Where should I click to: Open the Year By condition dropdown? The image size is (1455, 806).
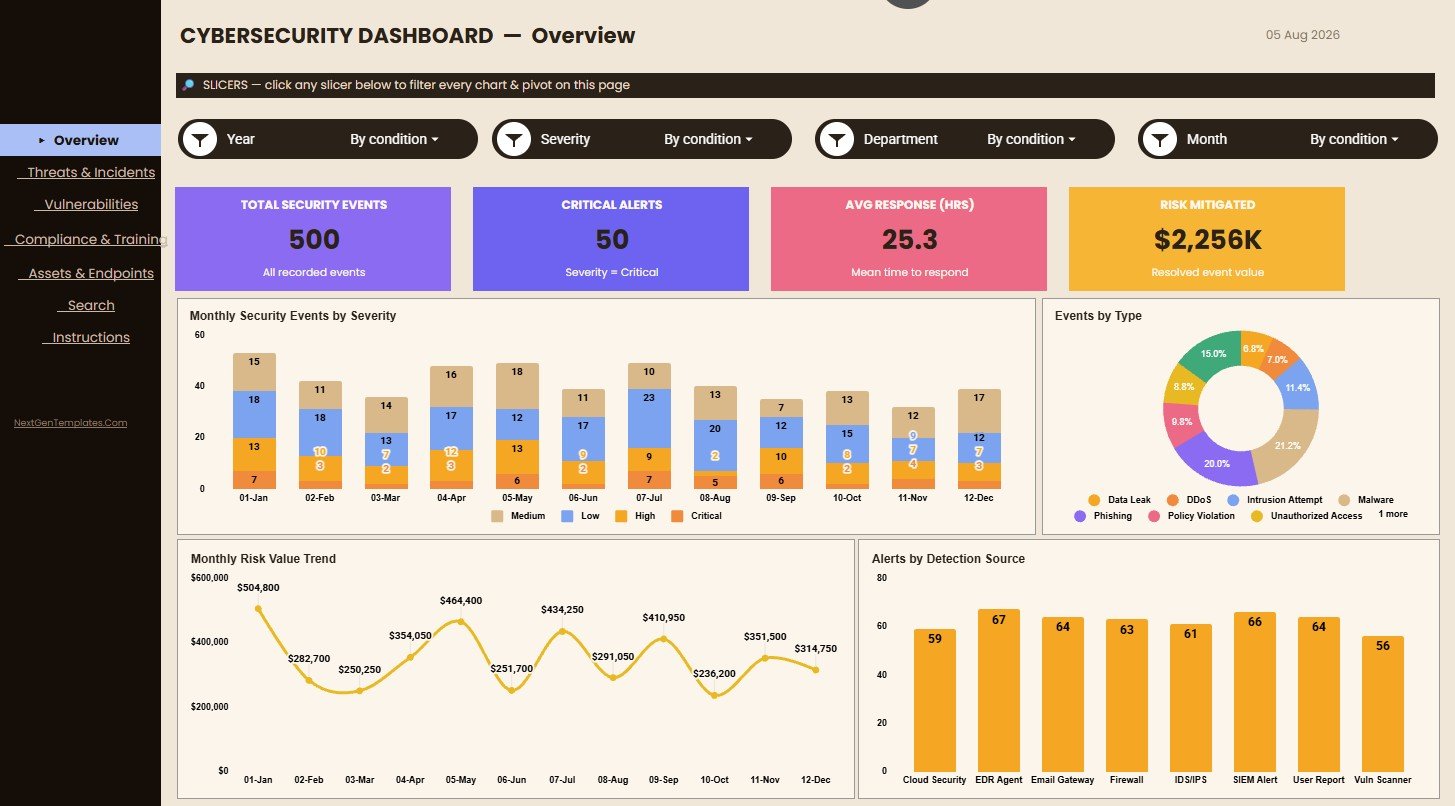(x=394, y=139)
